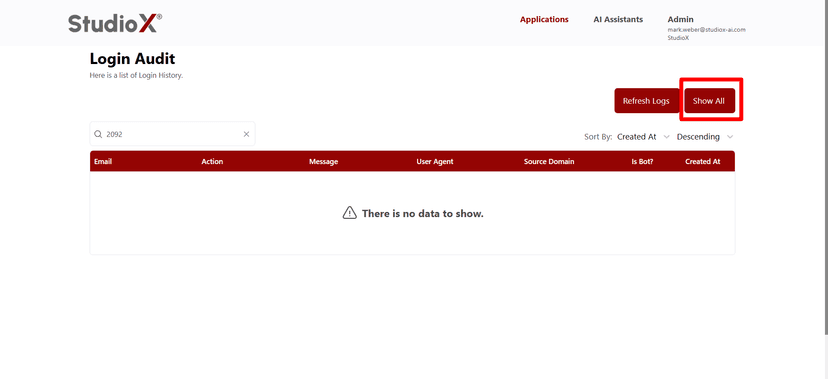
Task: Click the Is Bot? column header
Action: click(x=642, y=162)
